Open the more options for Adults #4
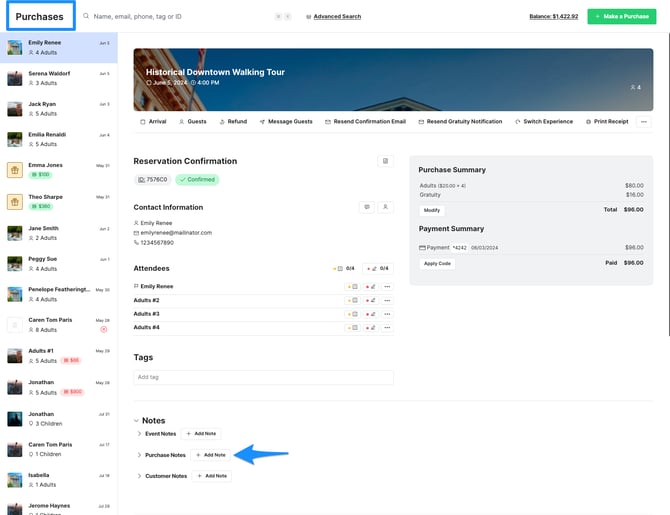The image size is (670, 515). tap(387, 328)
